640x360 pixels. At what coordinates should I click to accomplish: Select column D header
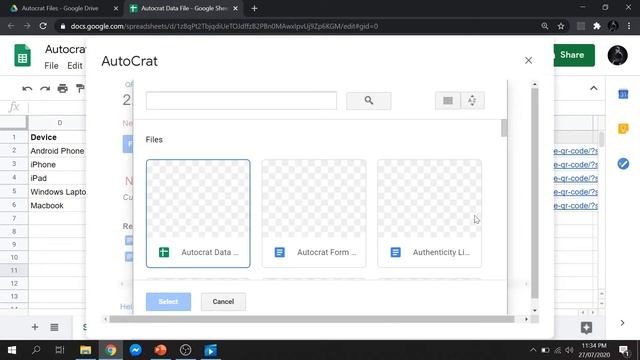(x=60, y=123)
